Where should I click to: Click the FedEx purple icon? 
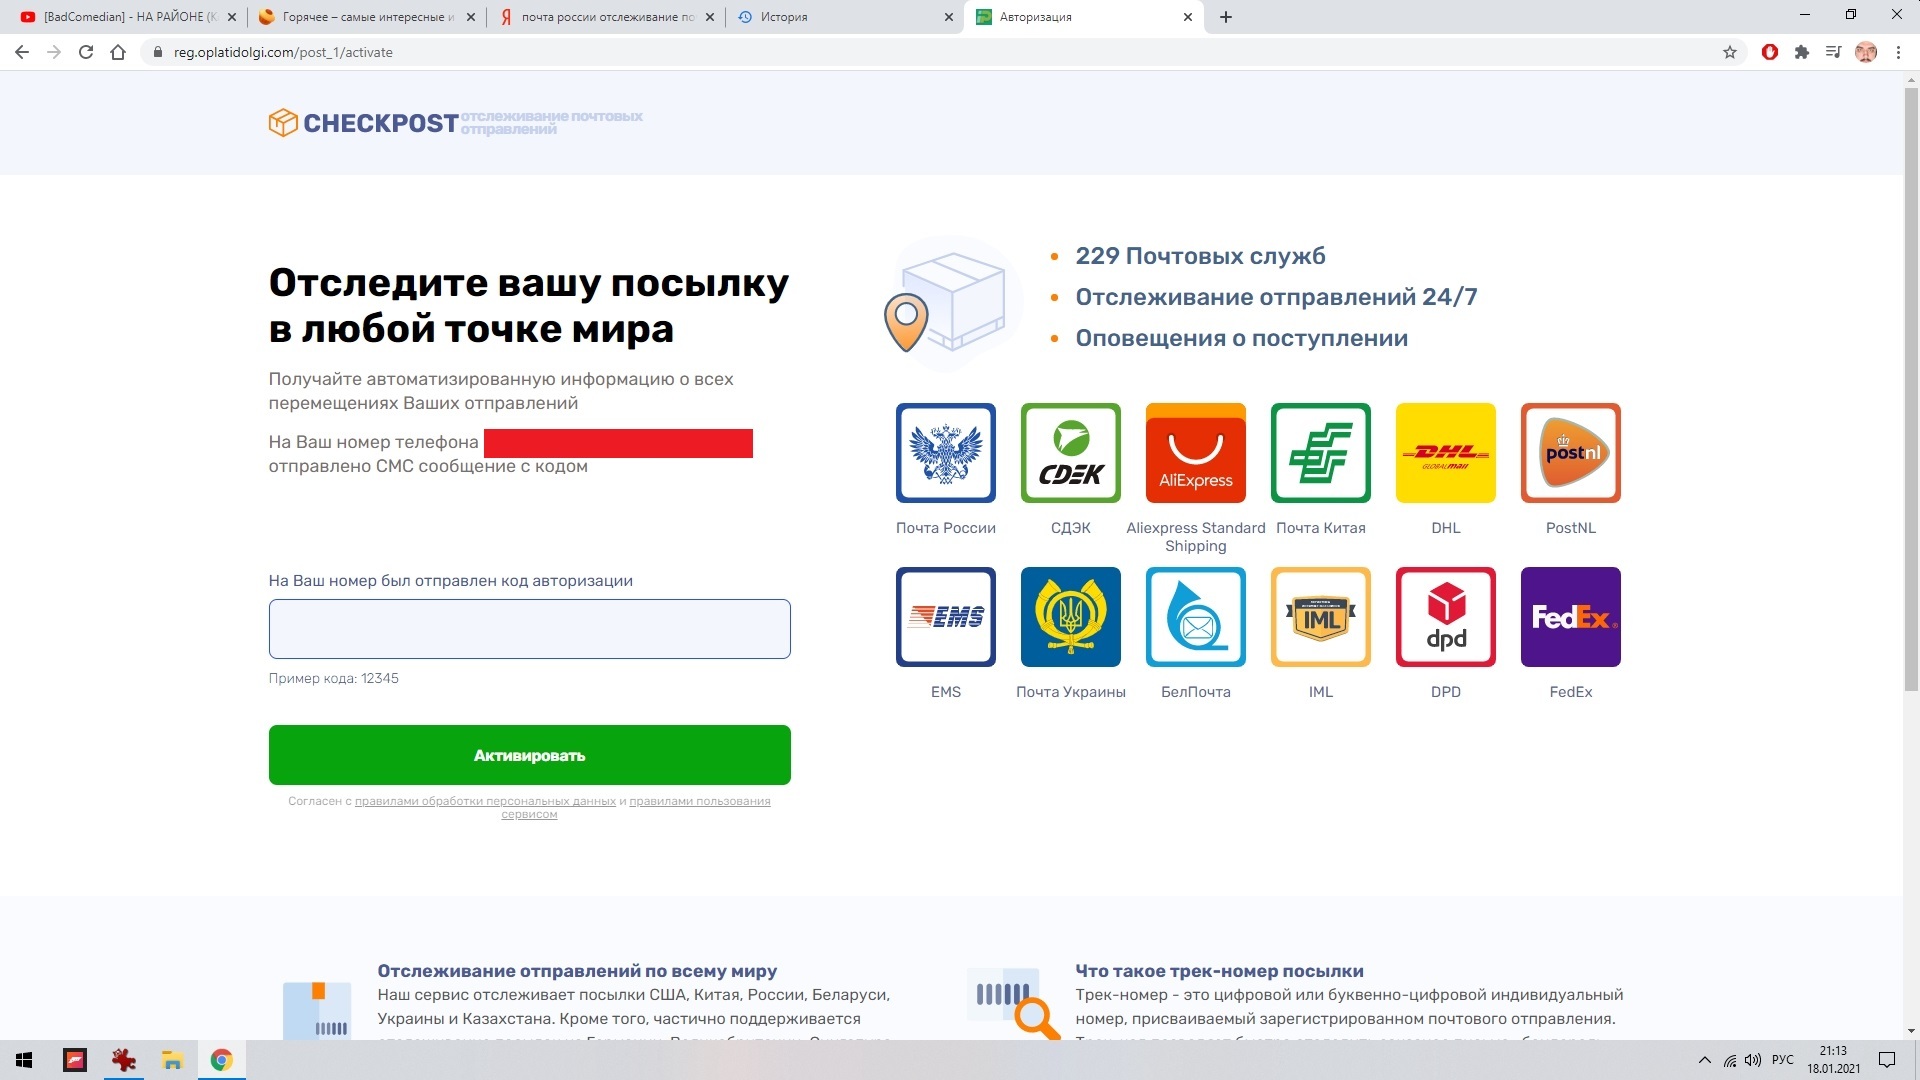1570,617
